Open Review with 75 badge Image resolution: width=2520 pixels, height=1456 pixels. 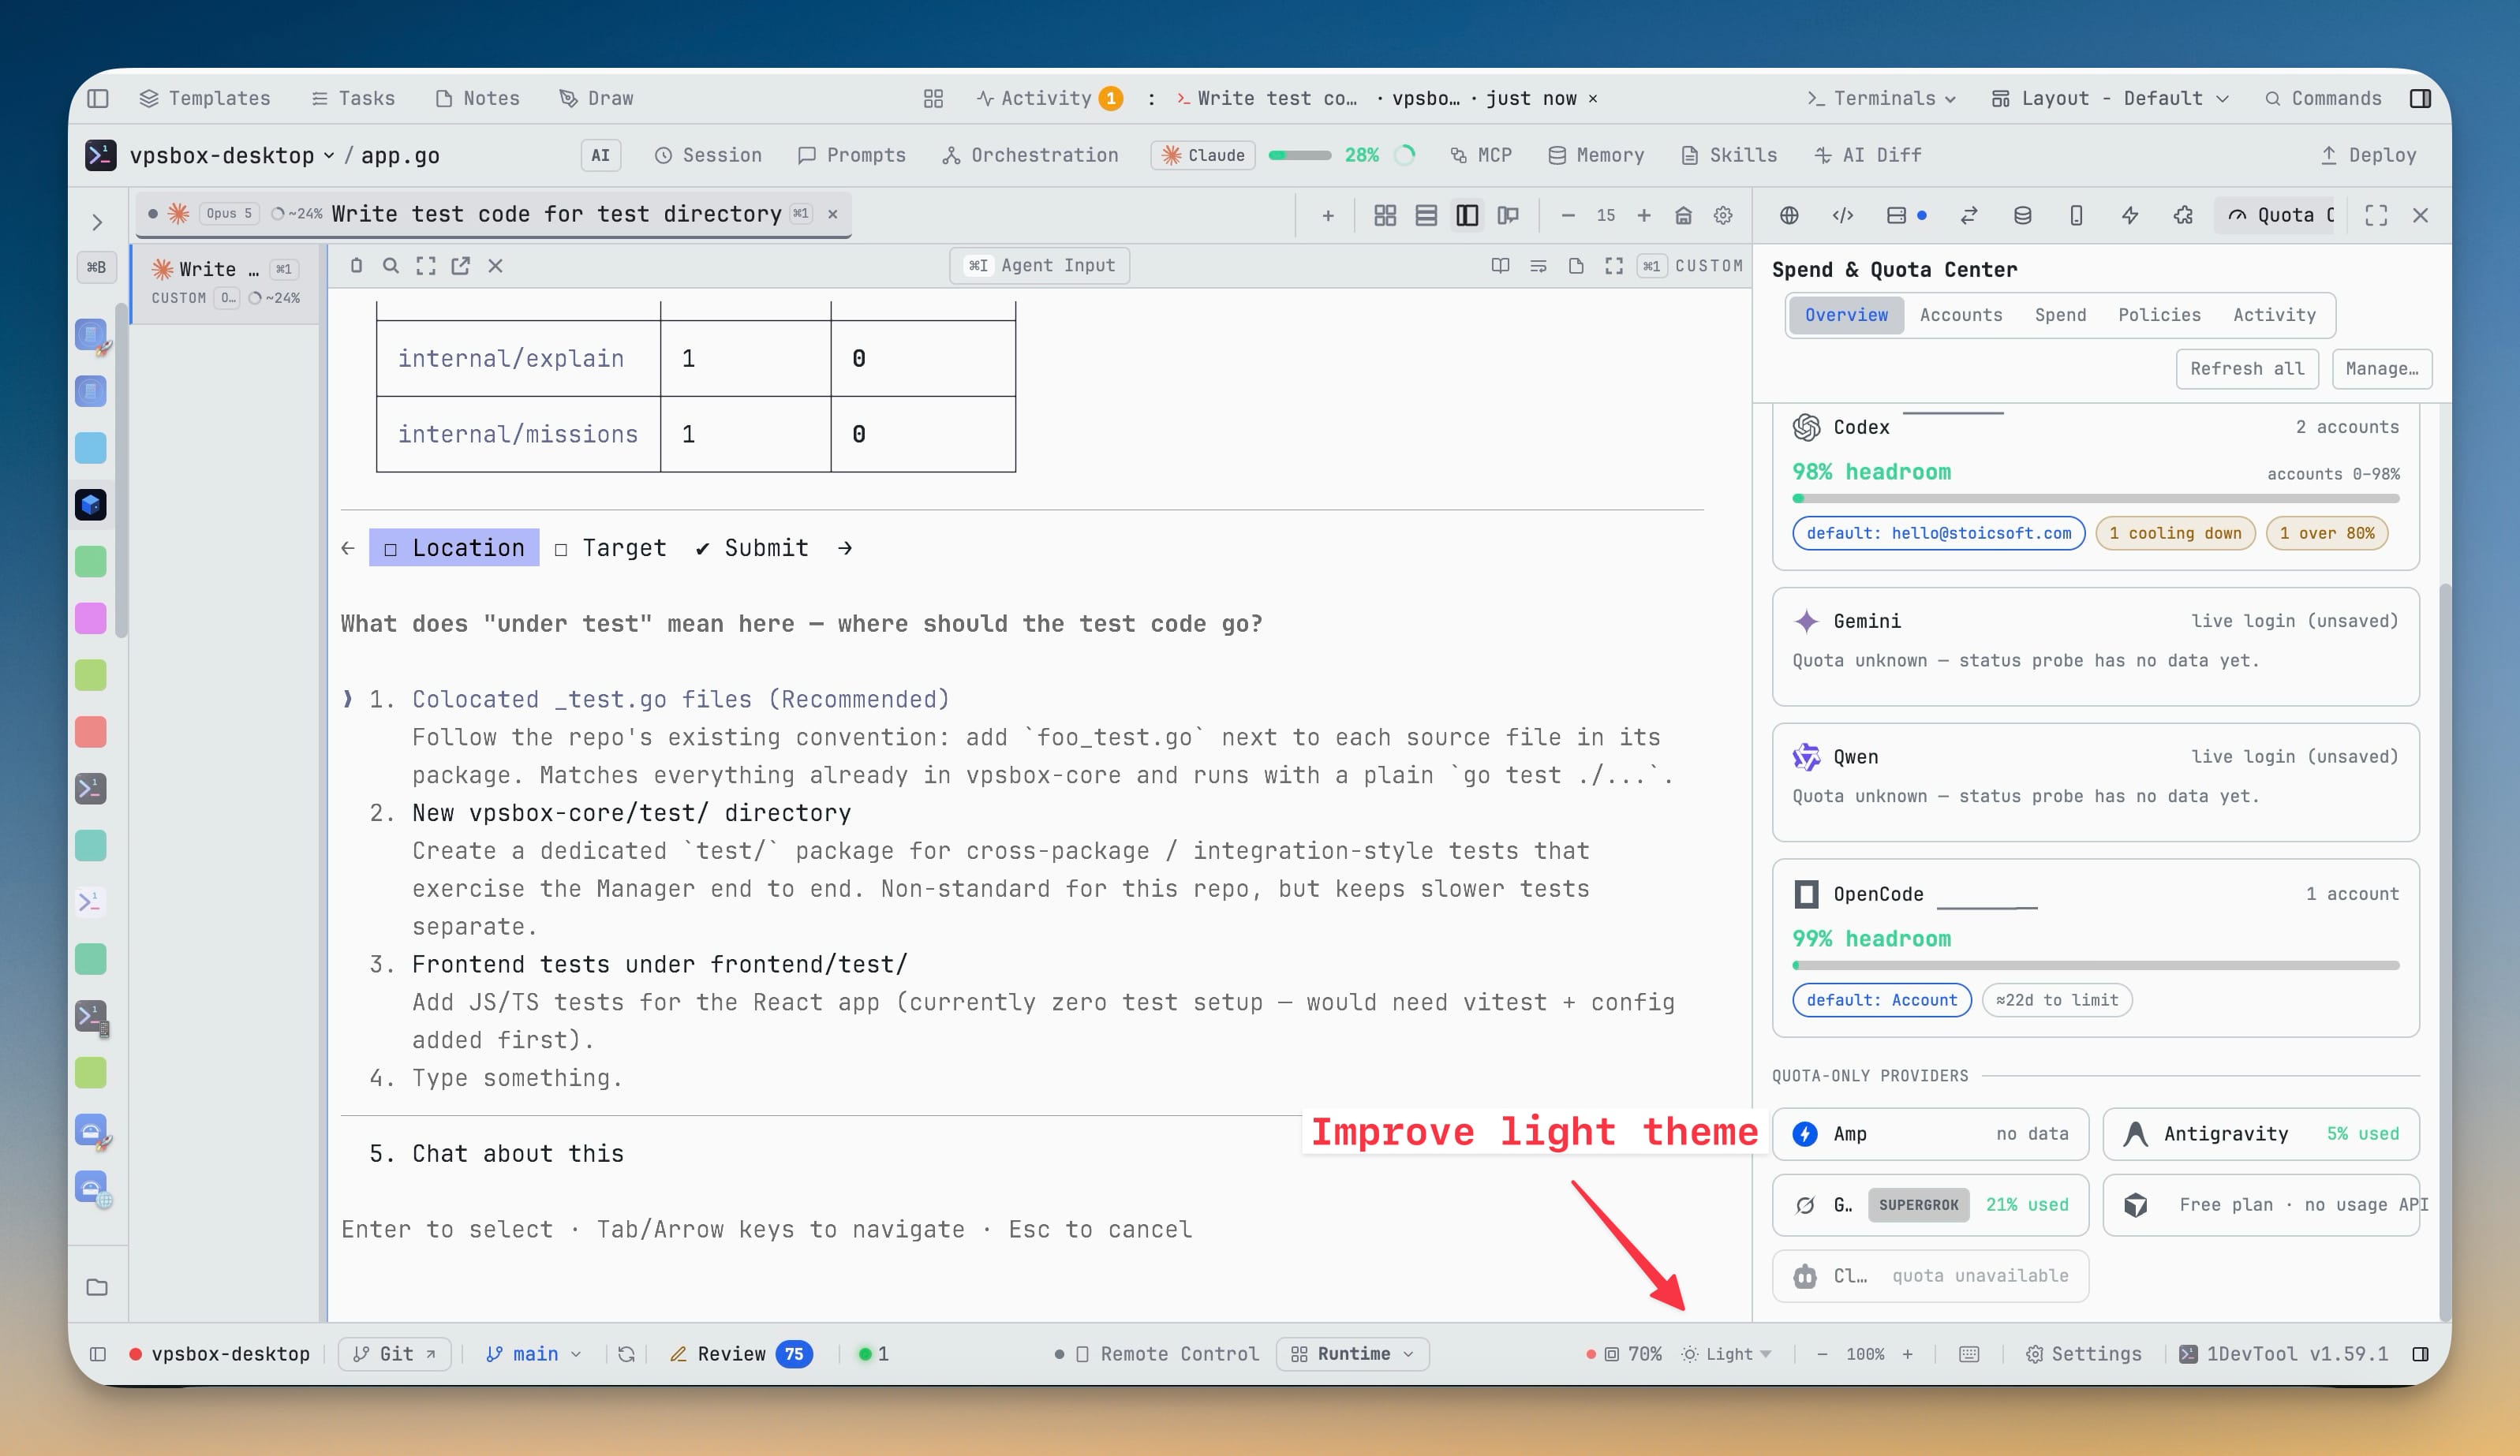(740, 1353)
